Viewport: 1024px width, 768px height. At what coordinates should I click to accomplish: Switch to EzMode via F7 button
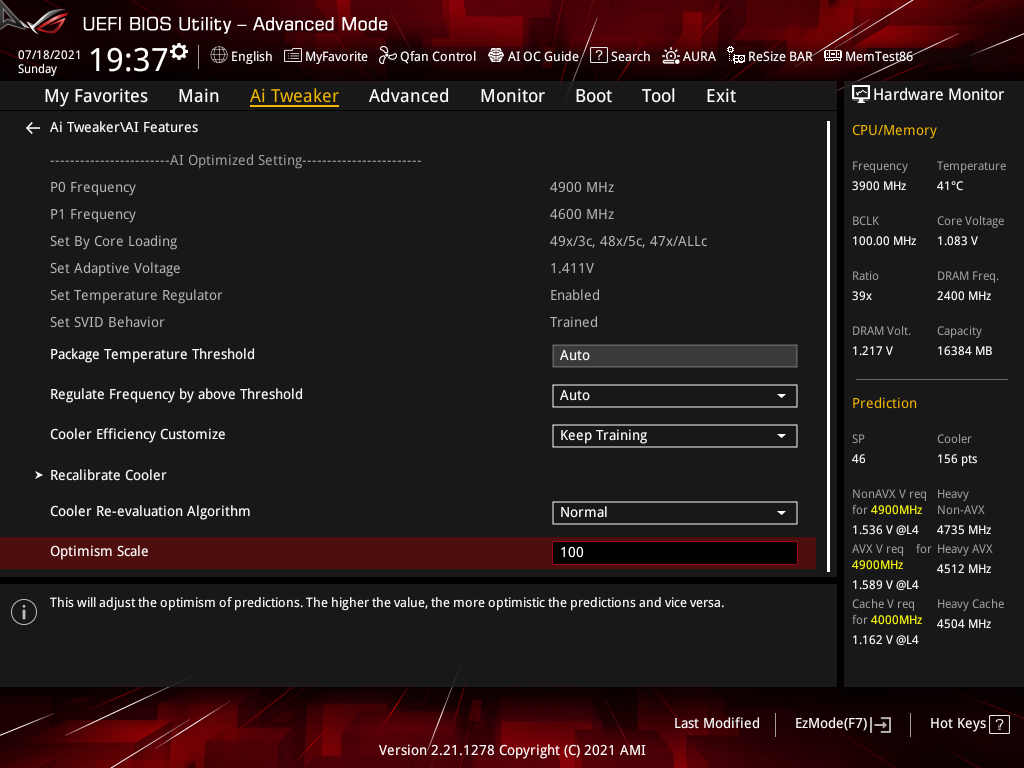[x=842, y=723]
